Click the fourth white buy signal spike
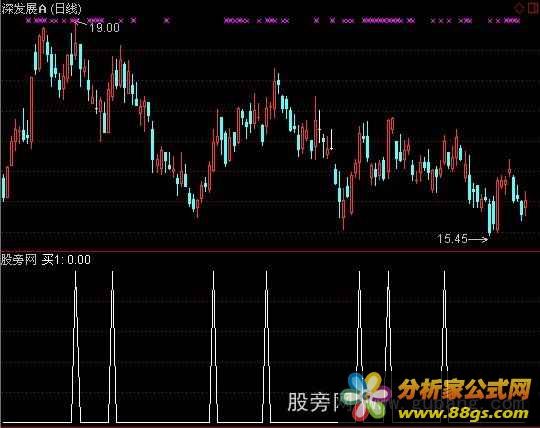Screen dimensions: 540x428 coord(266,346)
